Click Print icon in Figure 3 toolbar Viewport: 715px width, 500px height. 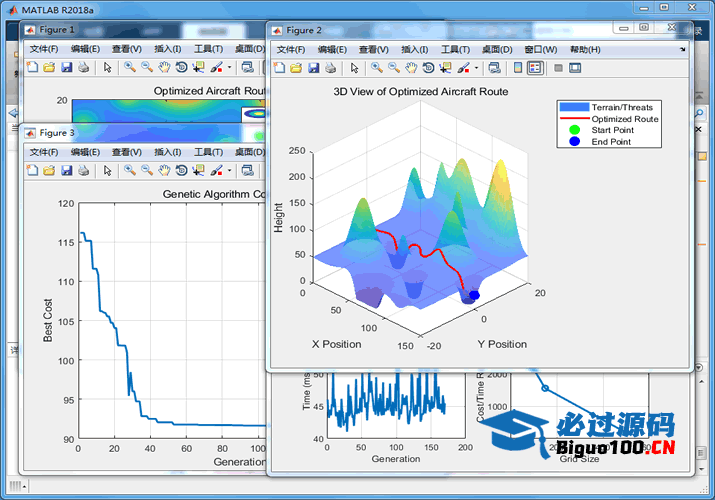click(84, 170)
